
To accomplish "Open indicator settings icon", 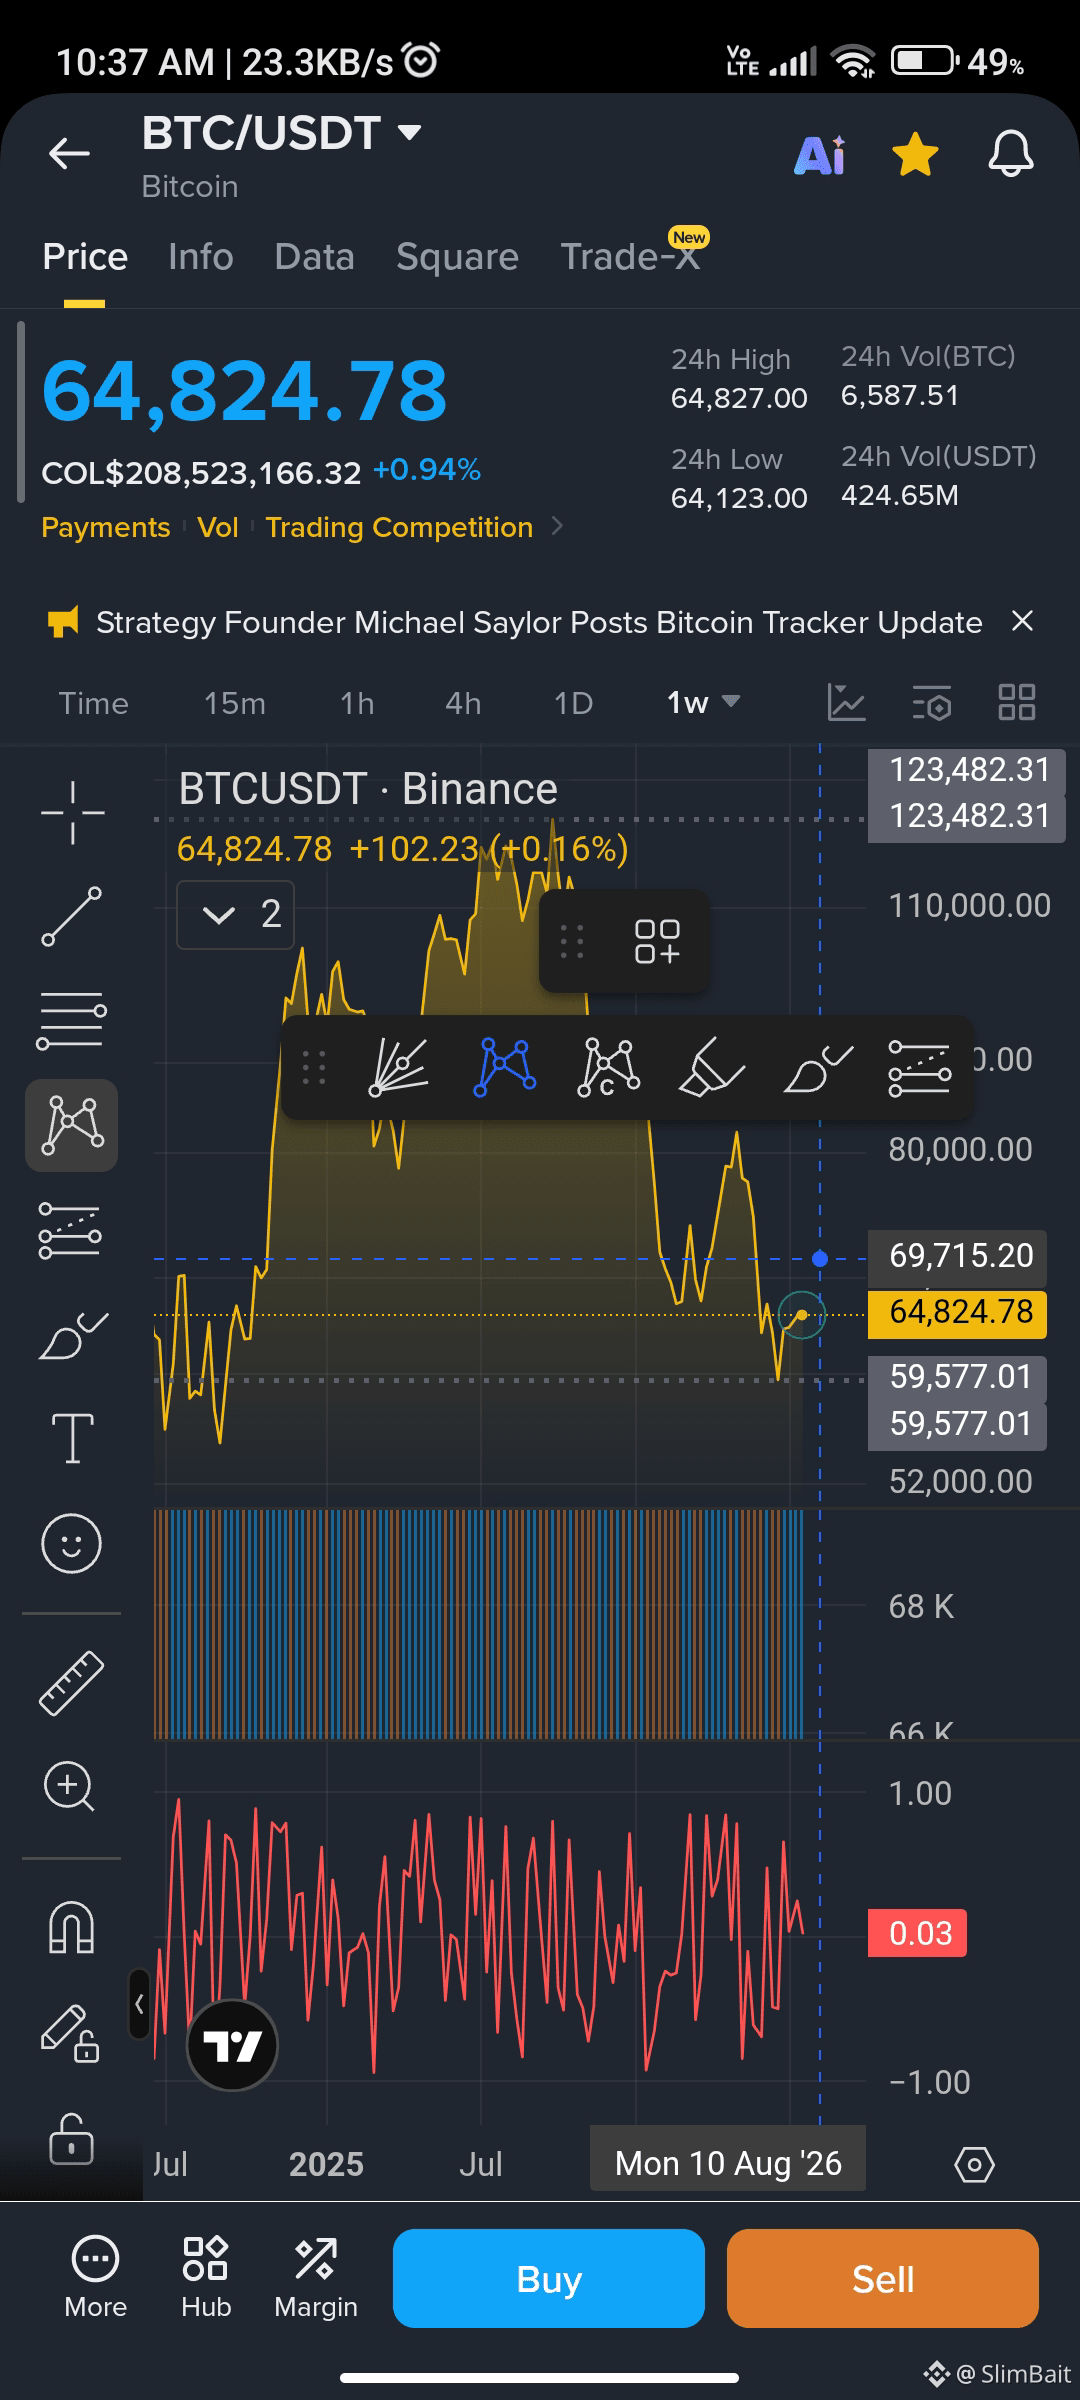I will pos(933,702).
